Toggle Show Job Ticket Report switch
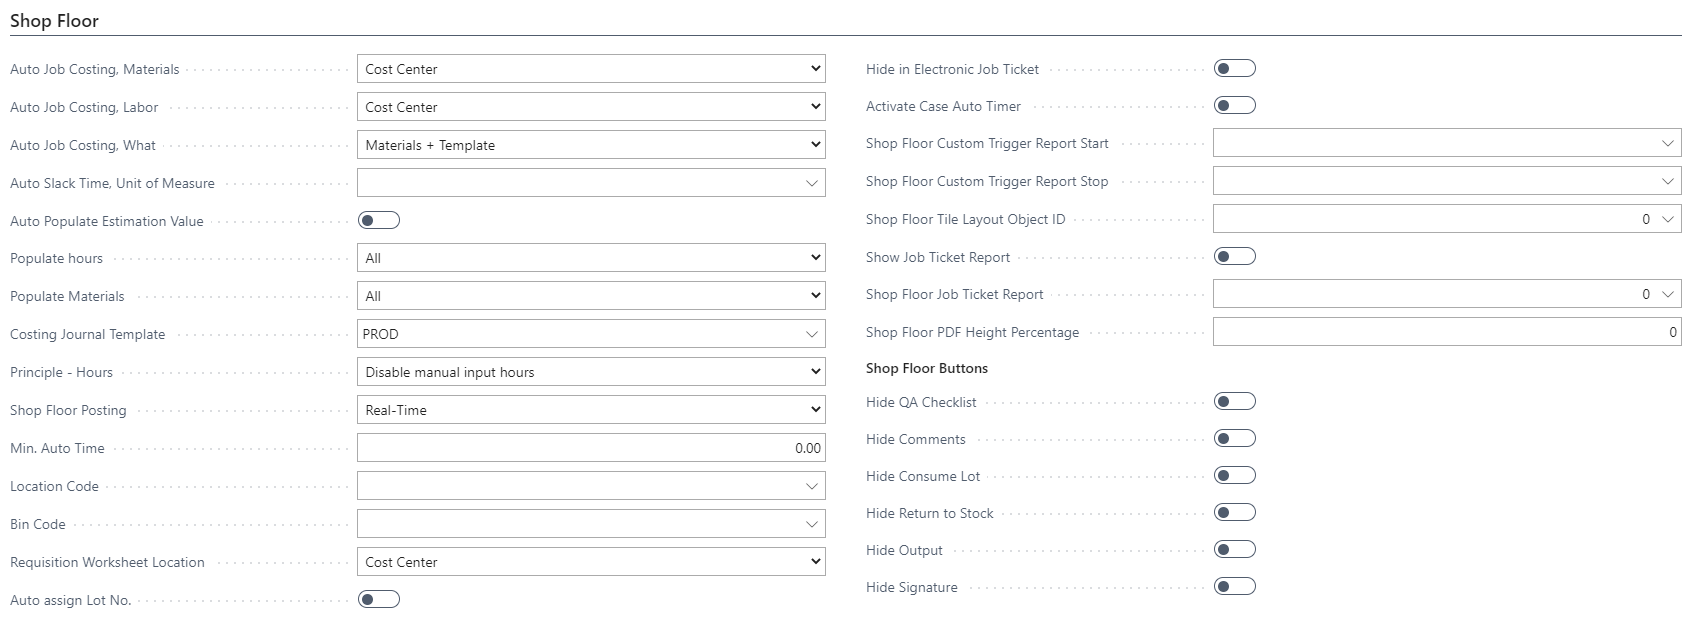The height and width of the screenshot is (624, 1692). pos(1235,256)
